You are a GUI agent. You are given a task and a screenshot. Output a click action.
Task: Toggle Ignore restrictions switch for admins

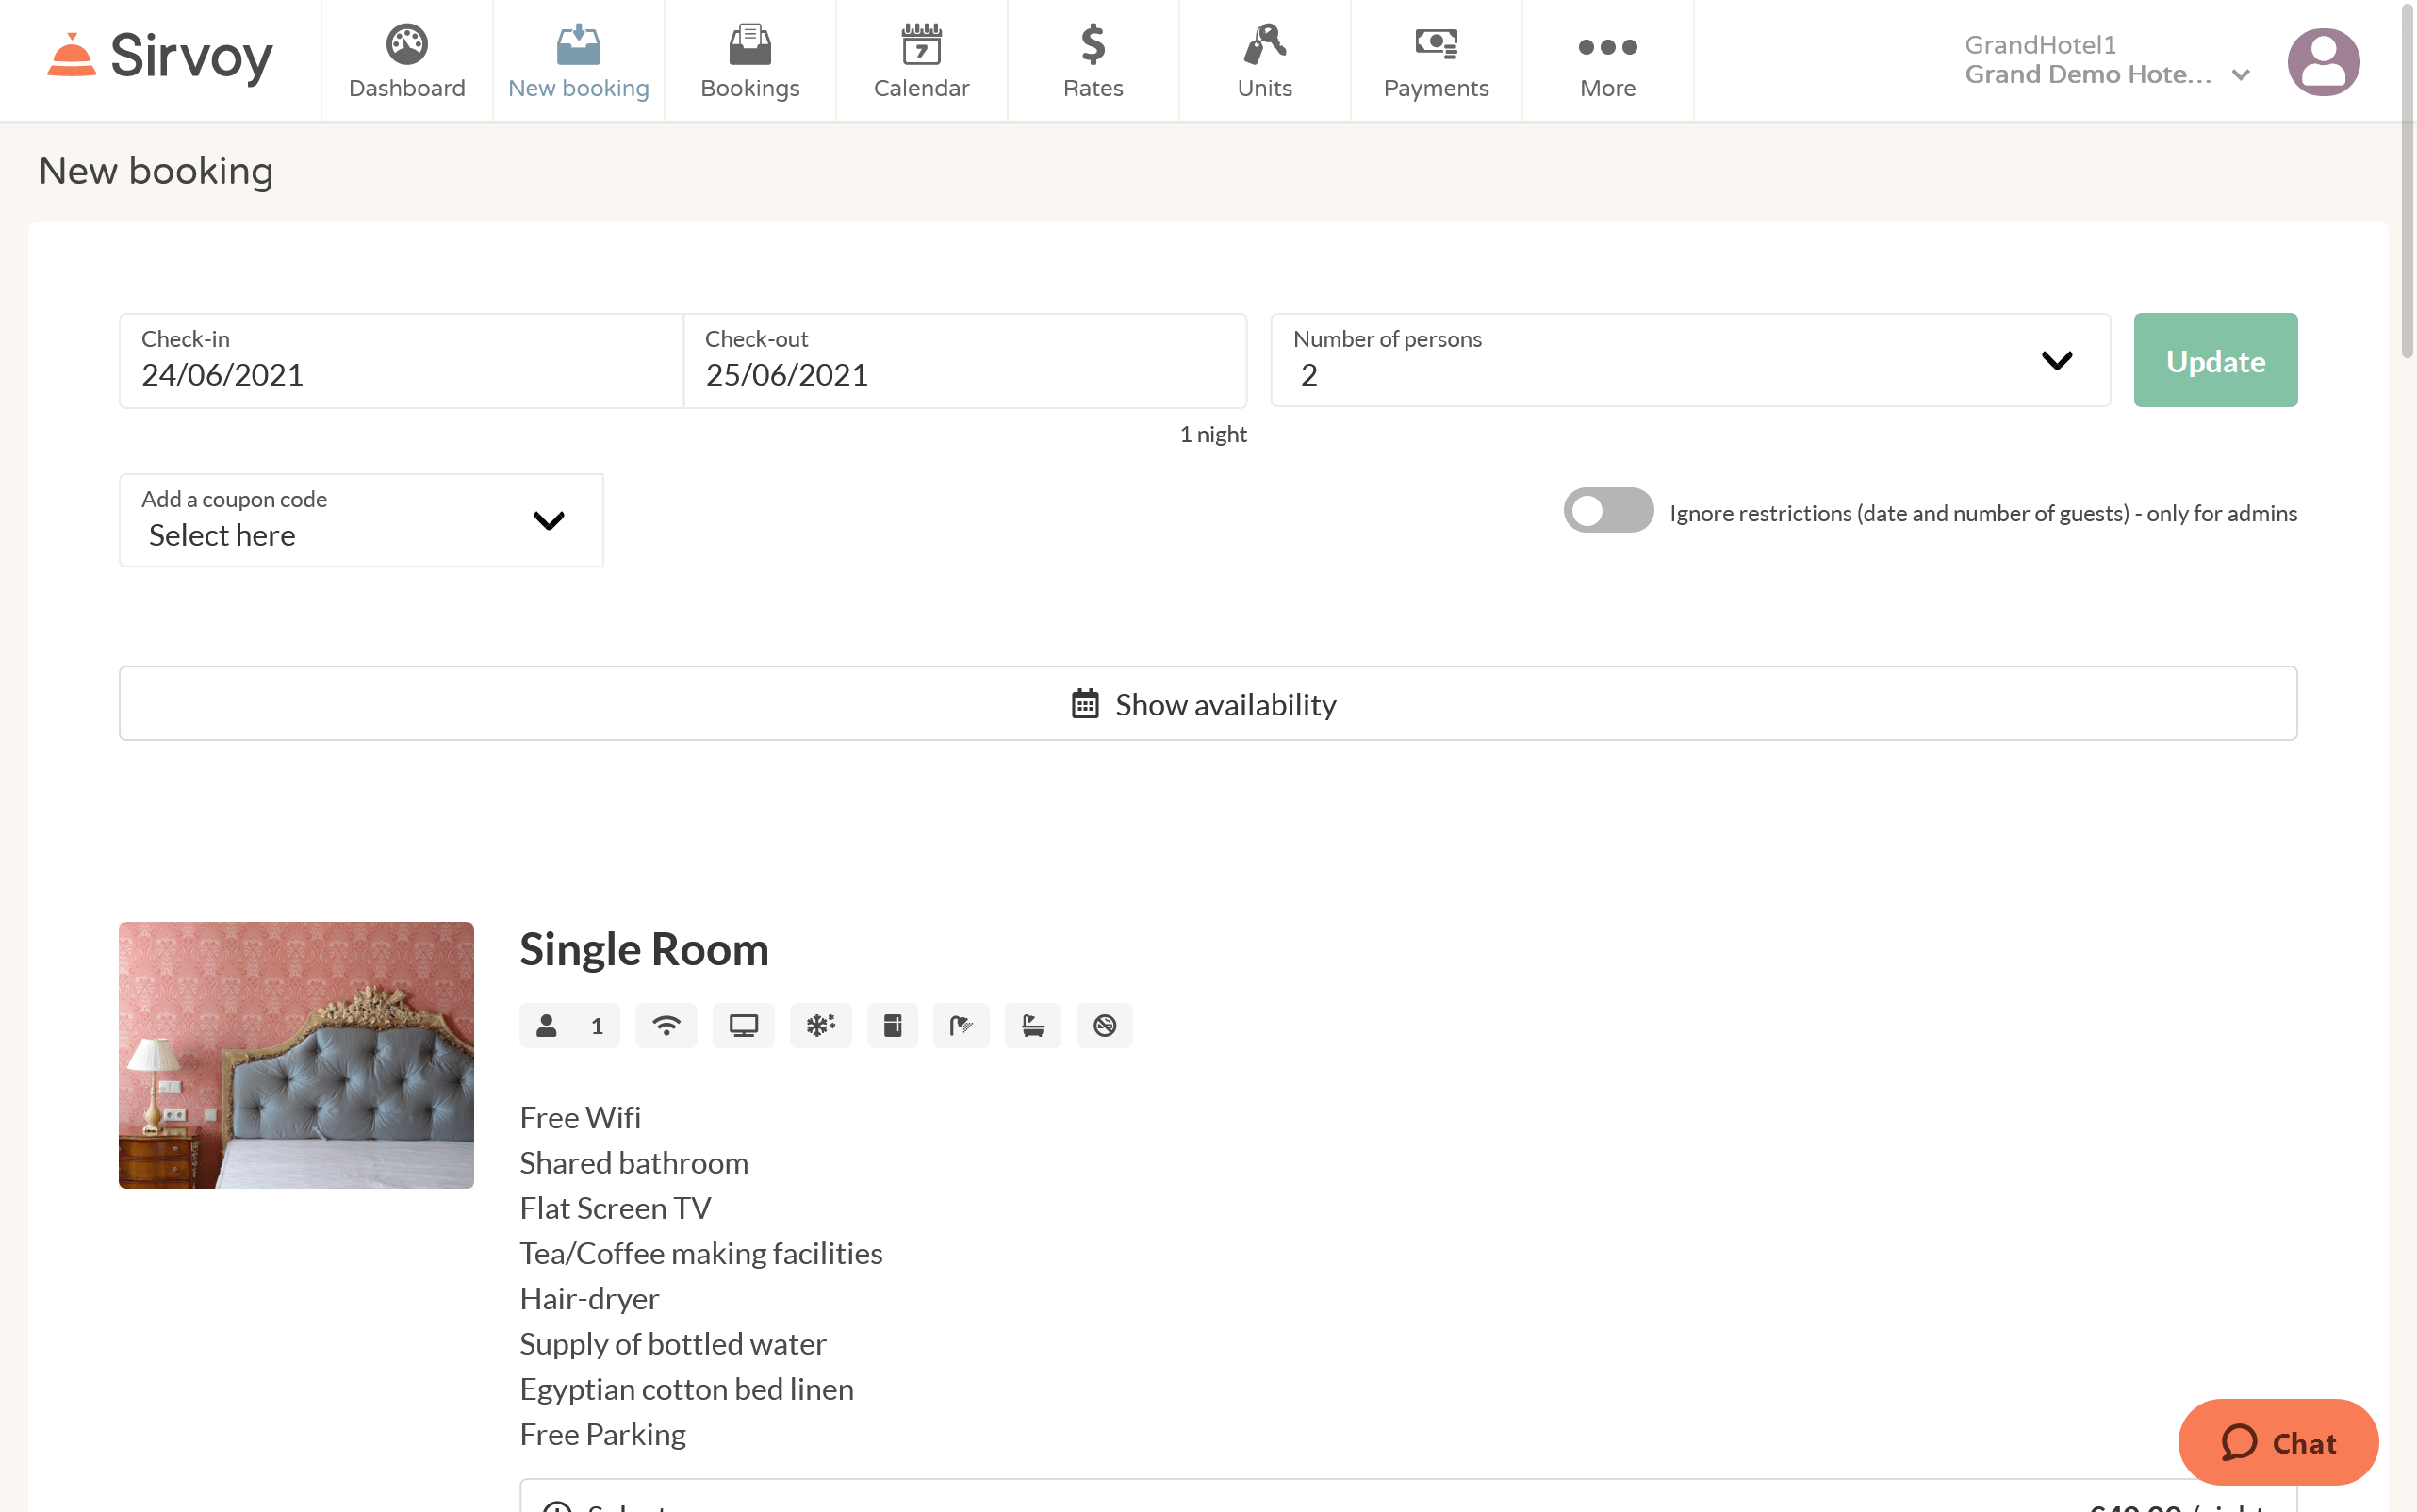[1608, 510]
